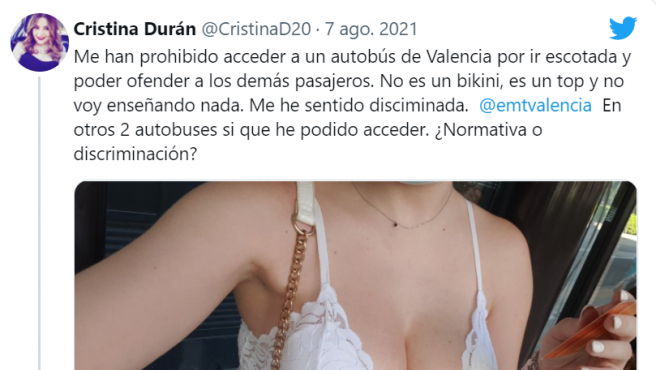656x370 pixels.
Task: Click the word "Valencia" in the tweet text
Action: 459,57
